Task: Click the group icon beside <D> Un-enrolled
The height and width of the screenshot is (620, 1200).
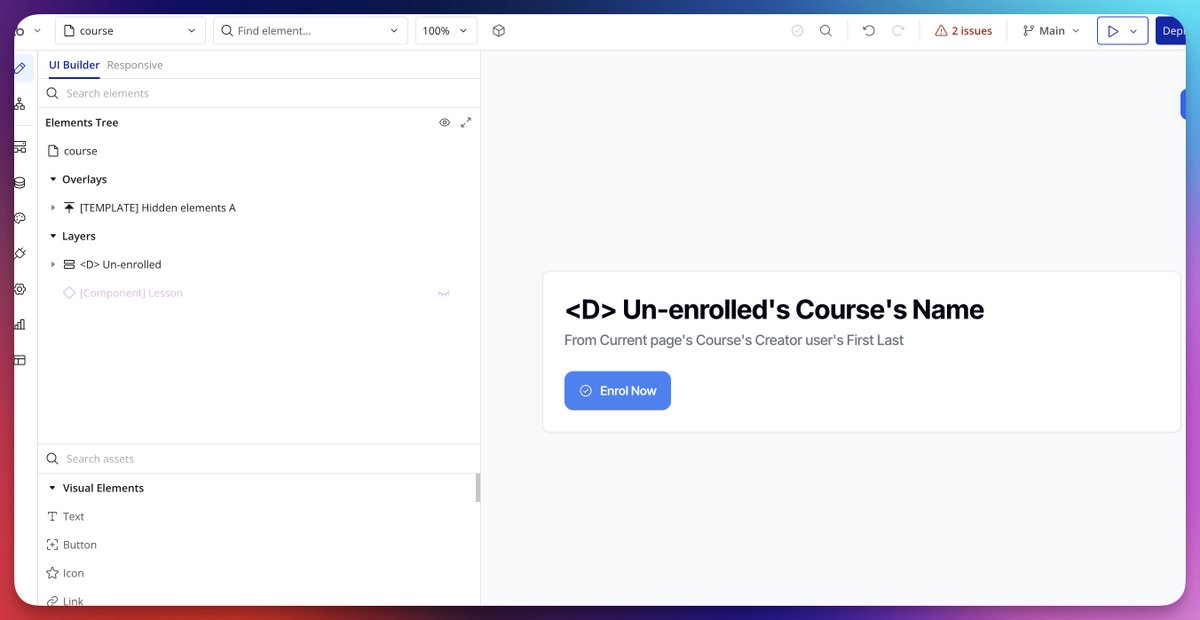Action: coord(69,265)
